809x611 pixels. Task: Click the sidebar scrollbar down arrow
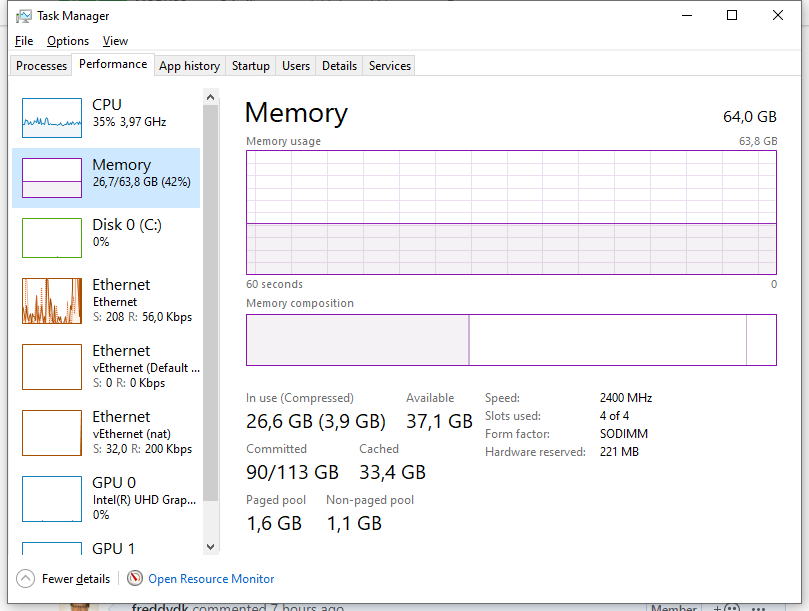(210, 547)
